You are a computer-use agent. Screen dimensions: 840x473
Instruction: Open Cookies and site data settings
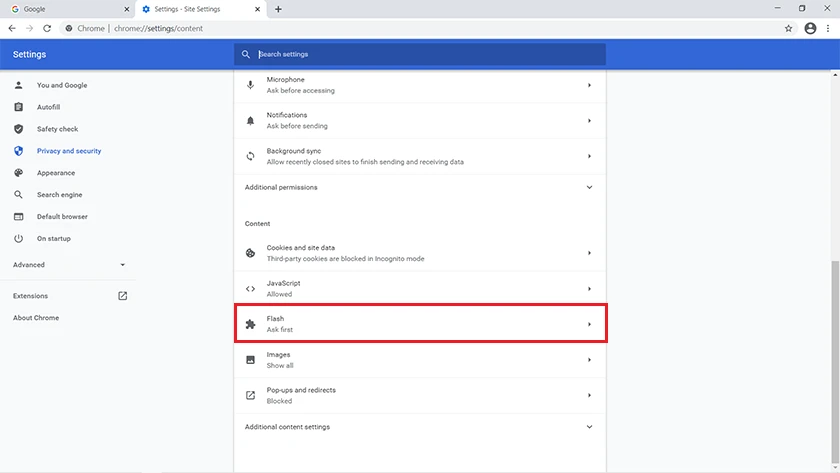point(420,253)
